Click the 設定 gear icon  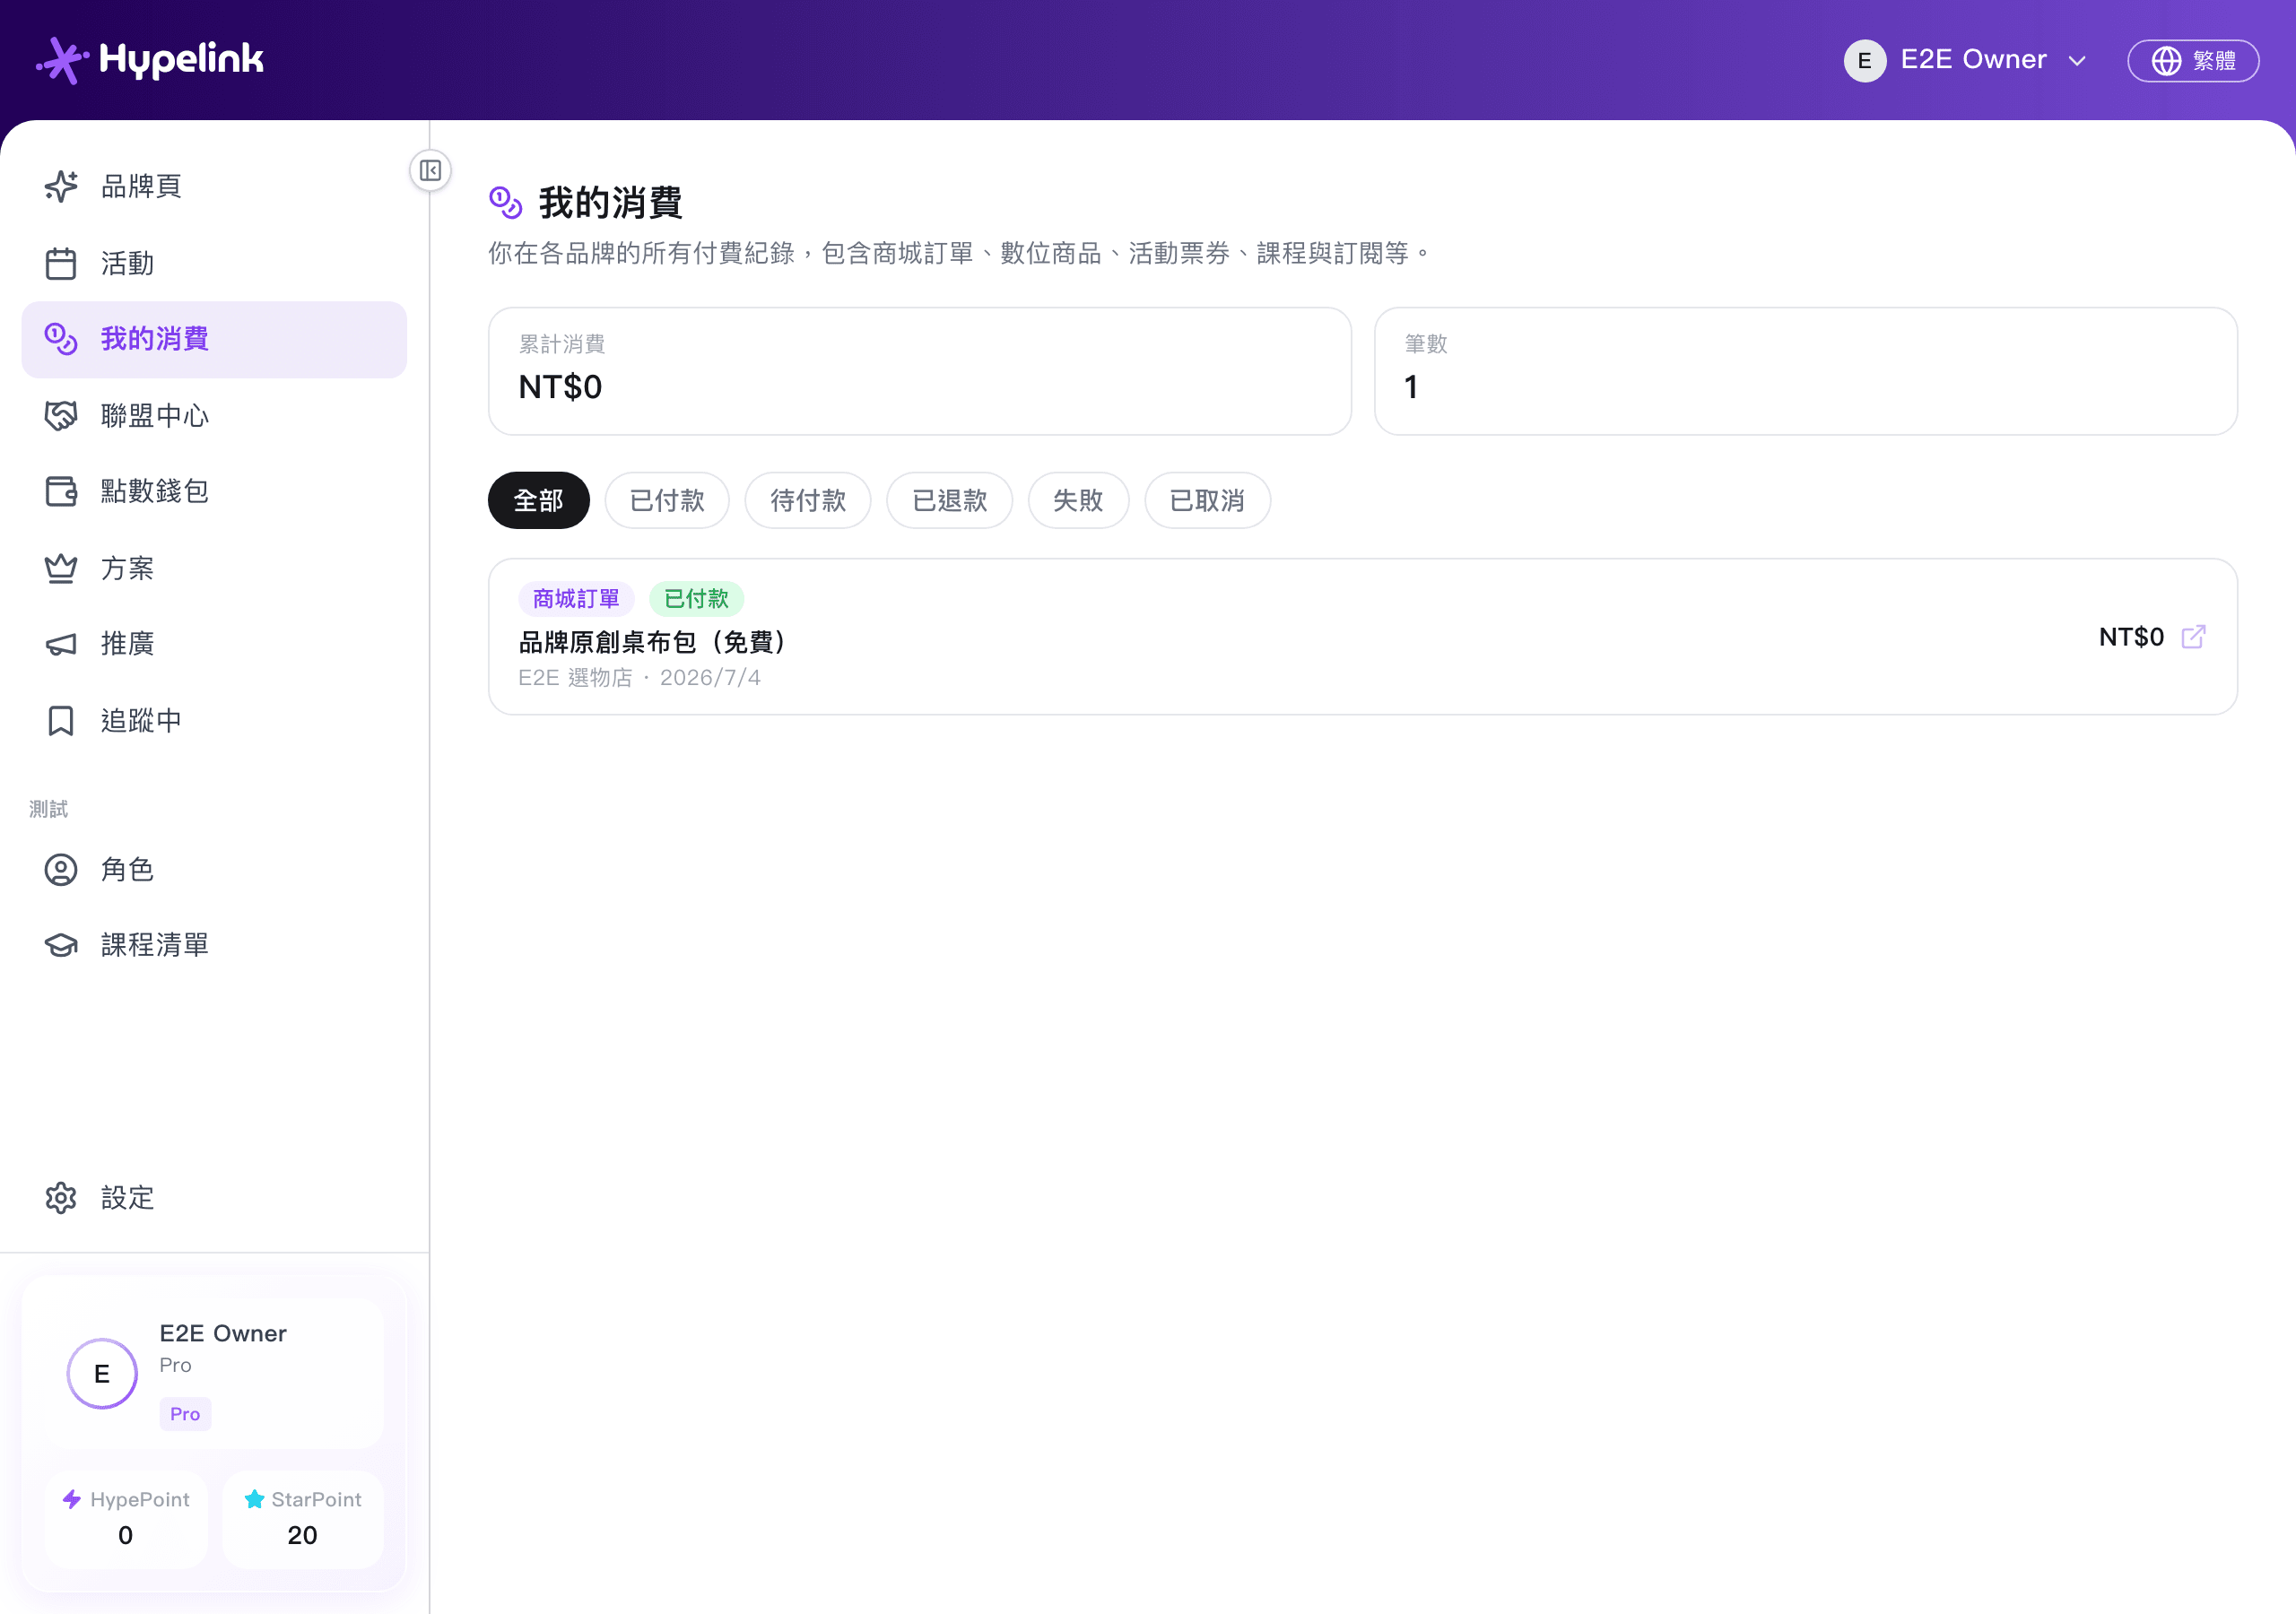coord(61,1198)
